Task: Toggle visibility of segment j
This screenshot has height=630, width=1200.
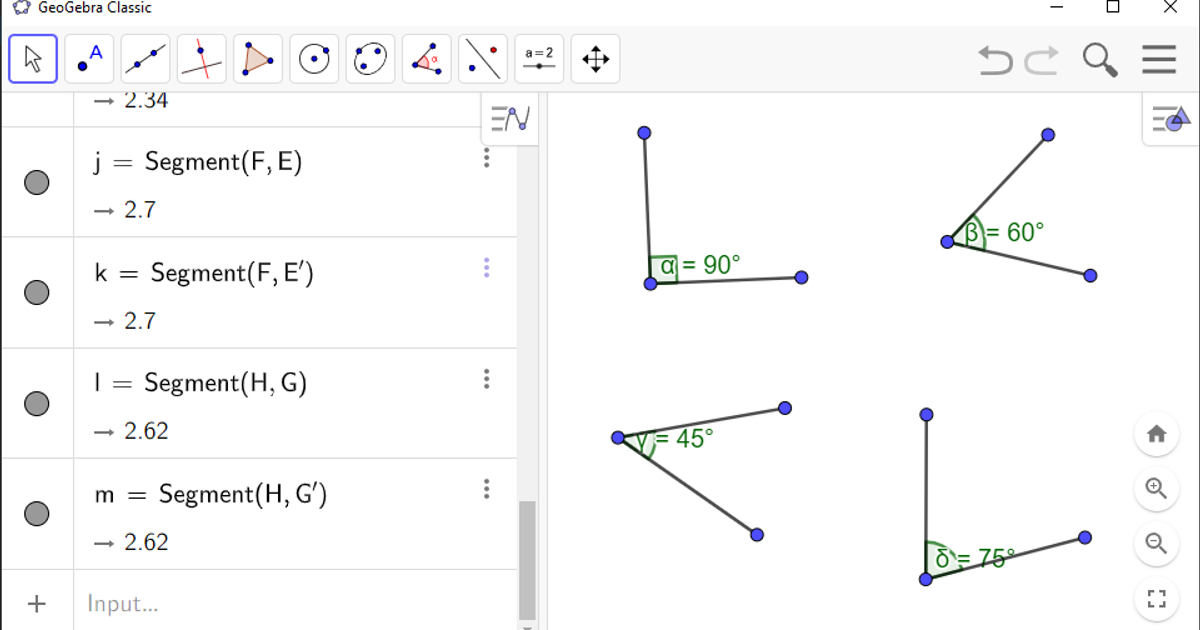Action: (37, 182)
